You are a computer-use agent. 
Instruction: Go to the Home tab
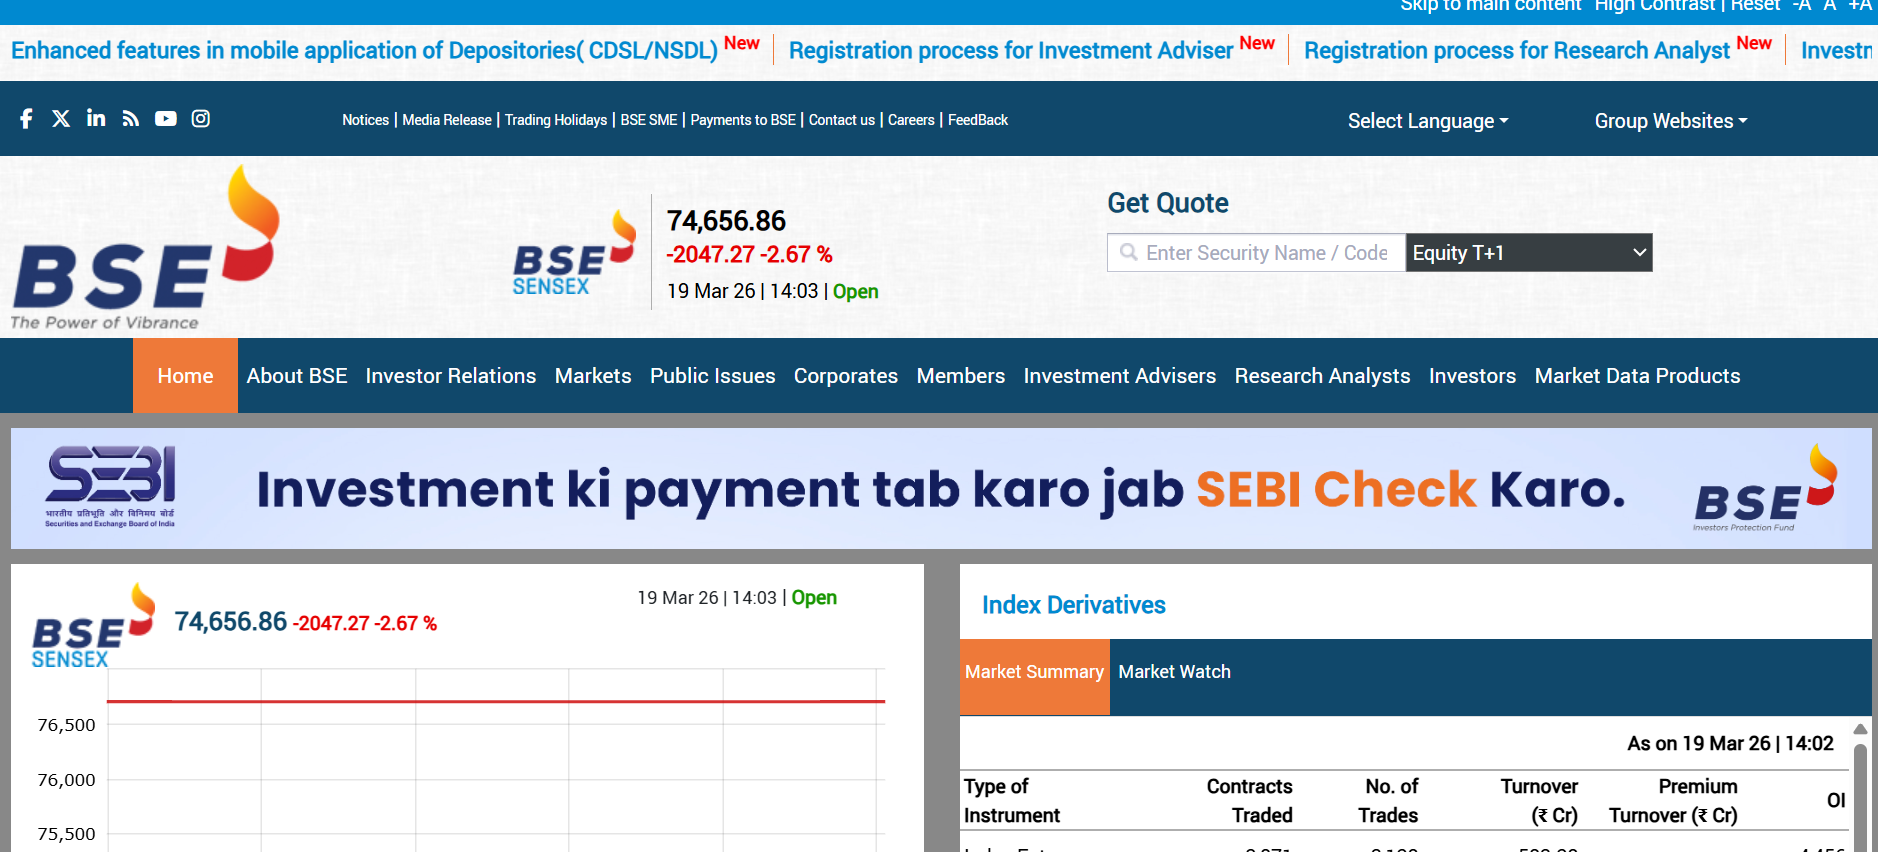pos(185,376)
